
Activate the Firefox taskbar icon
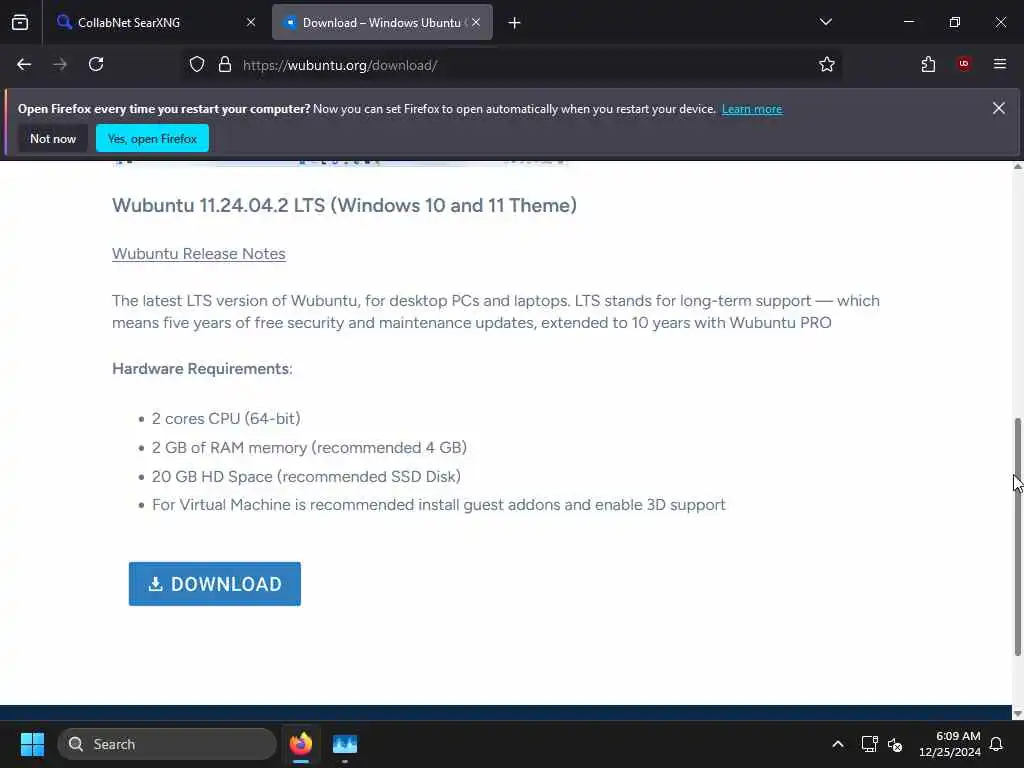(x=301, y=744)
